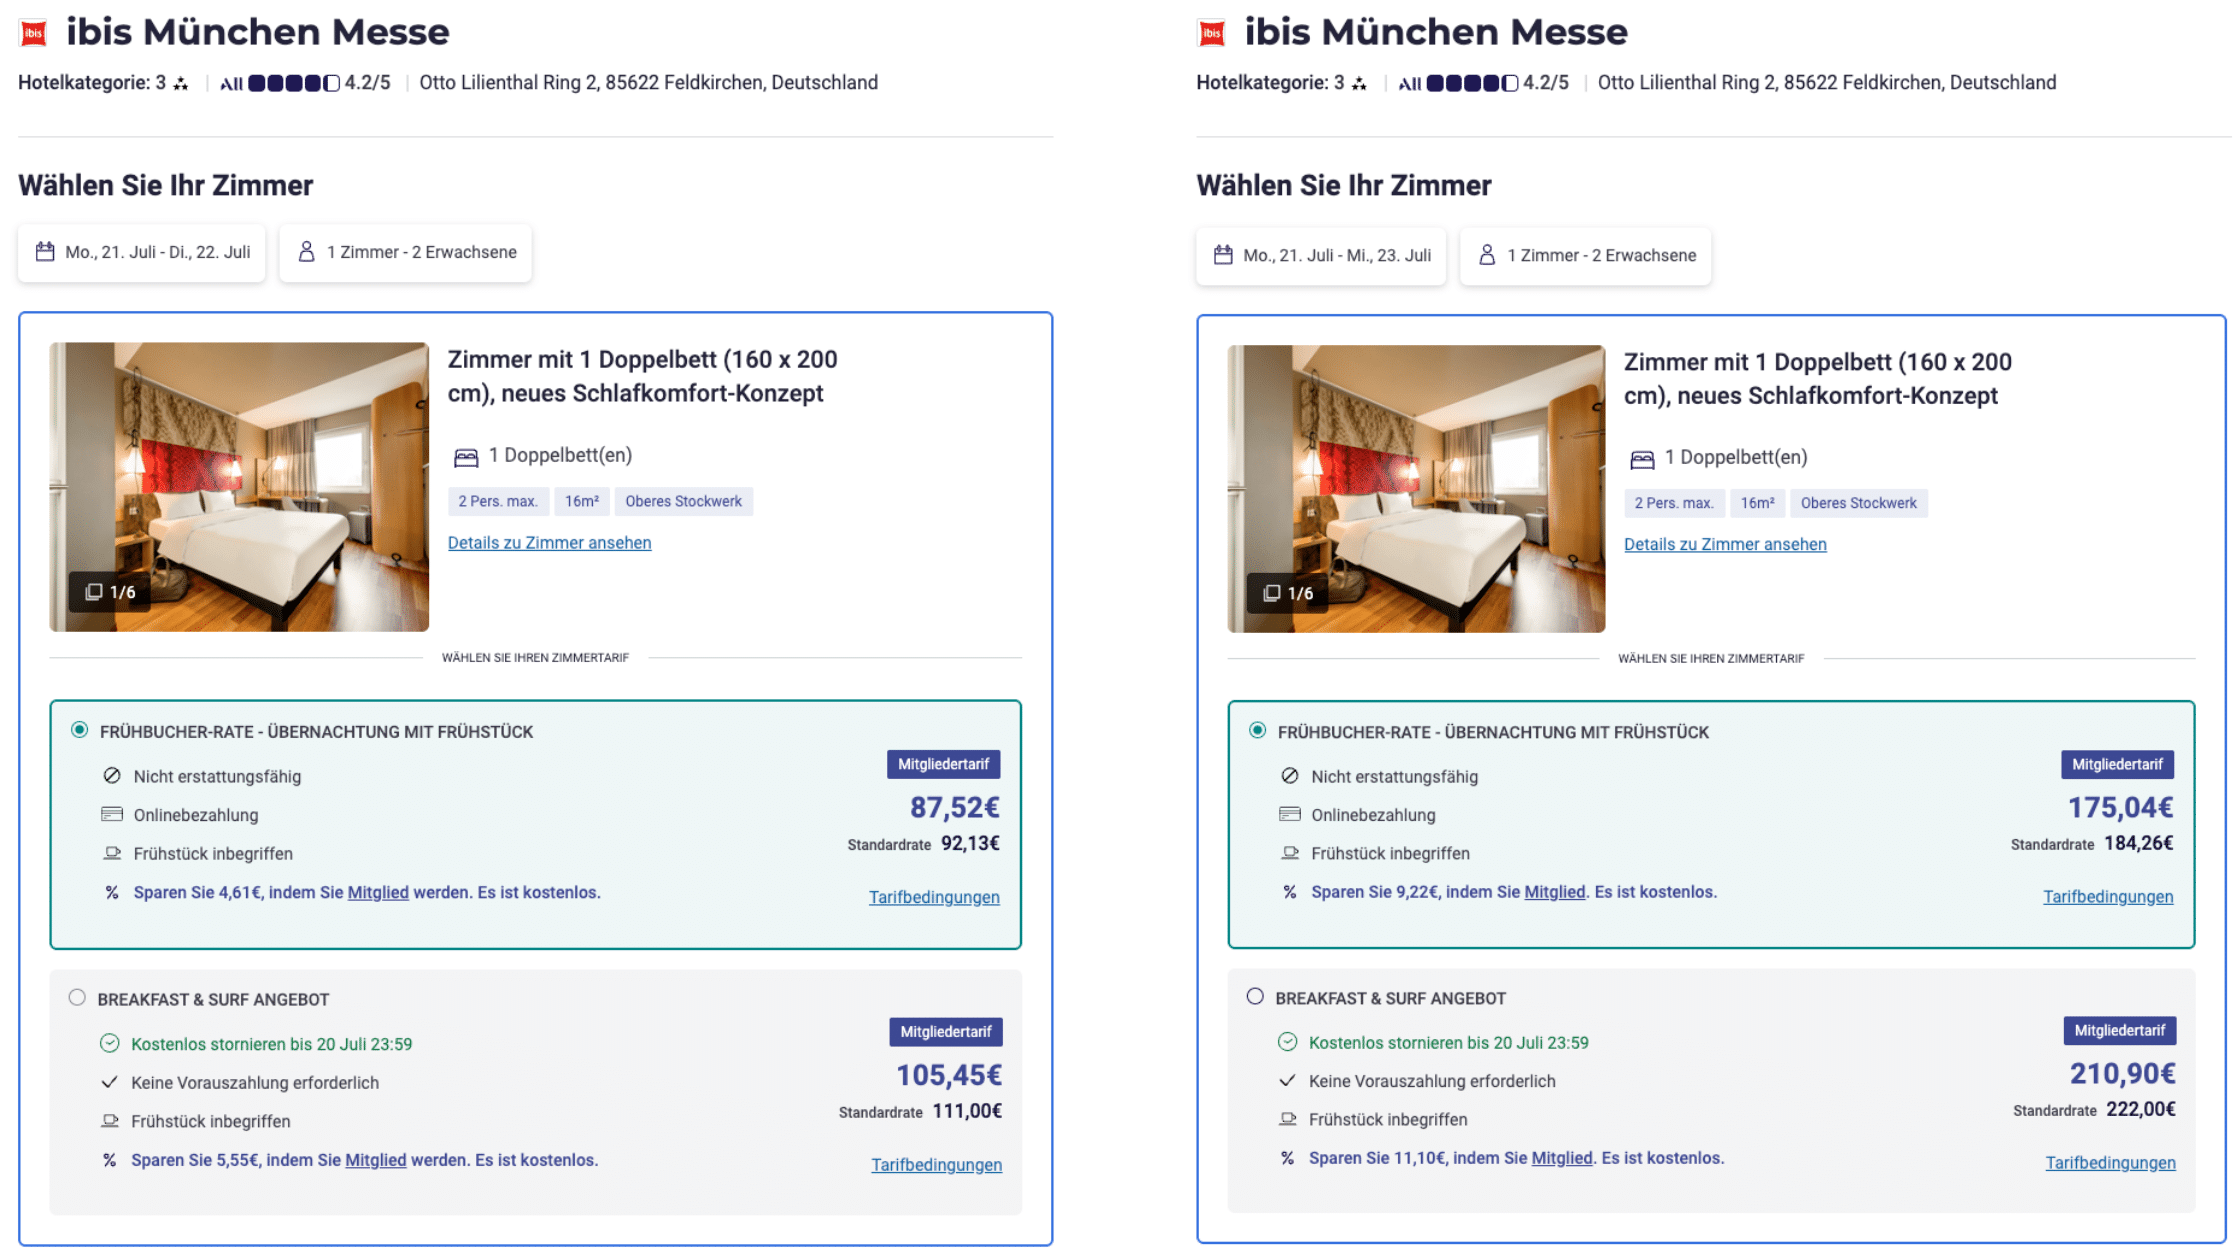Open Details zu Zimmer ansehen link, left panel
The image size is (2240, 1260).
549,543
